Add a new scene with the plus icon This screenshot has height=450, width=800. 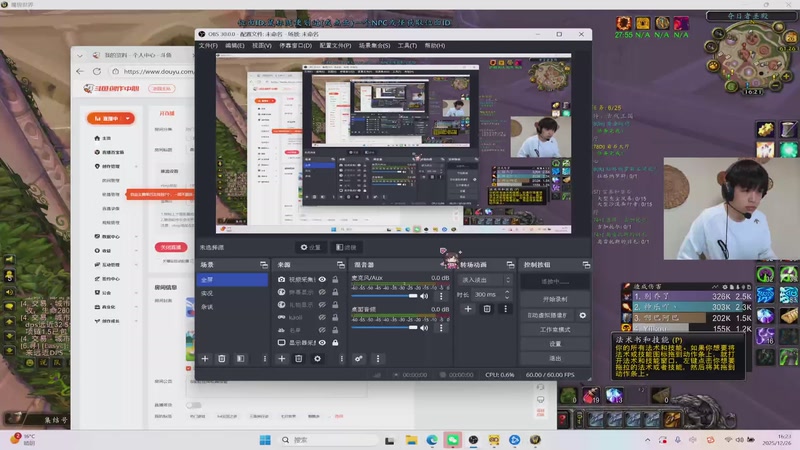[205, 358]
